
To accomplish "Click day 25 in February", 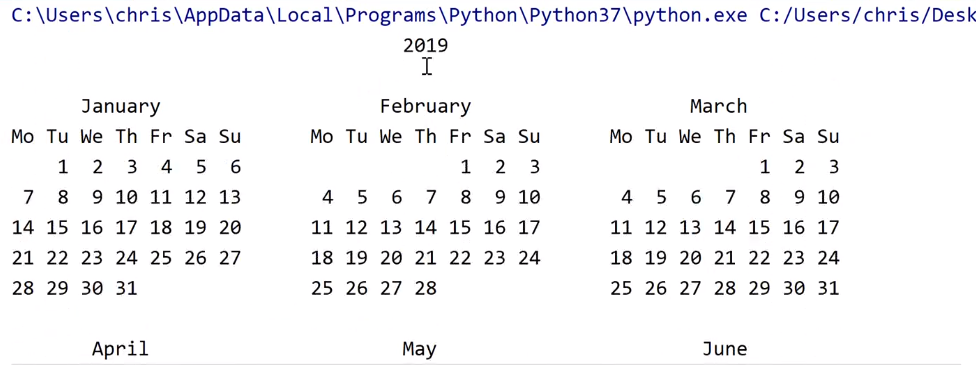I will 322,288.
